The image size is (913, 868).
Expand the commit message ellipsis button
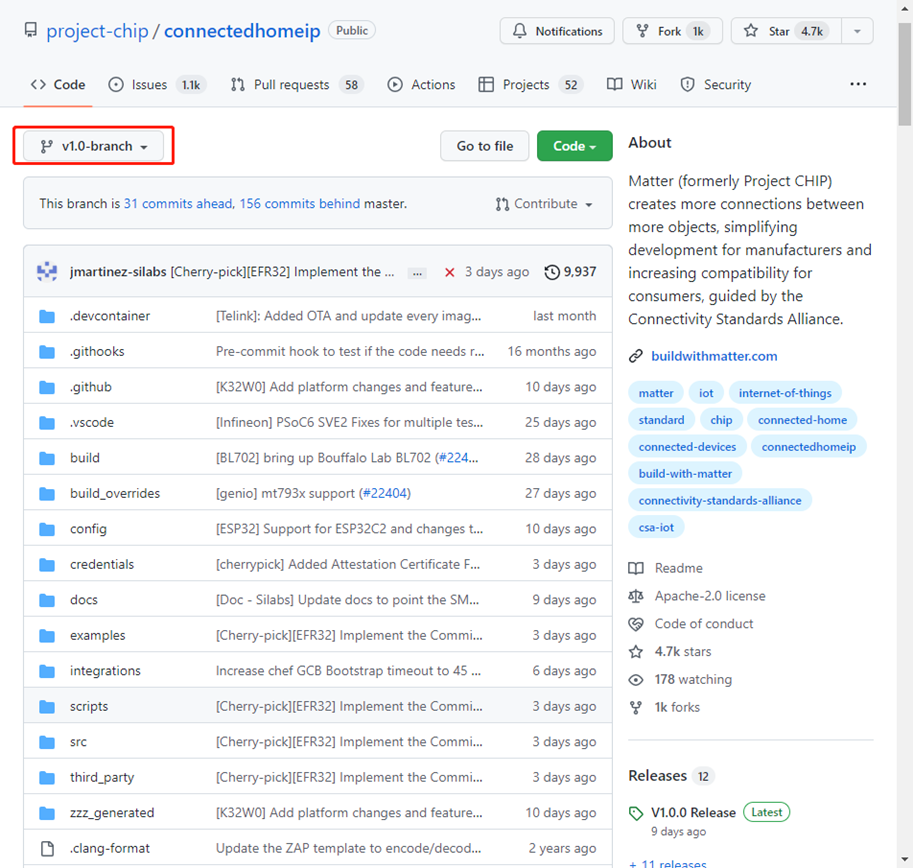click(x=418, y=272)
